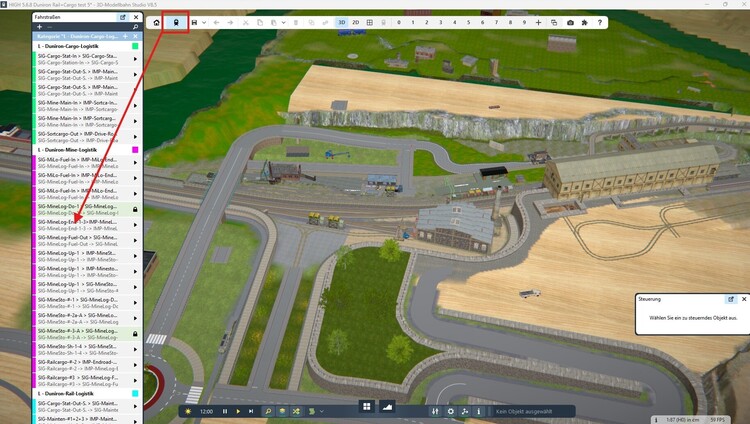Click the help question mark icon
Screen dimensions: 750x424
pos(601,22)
